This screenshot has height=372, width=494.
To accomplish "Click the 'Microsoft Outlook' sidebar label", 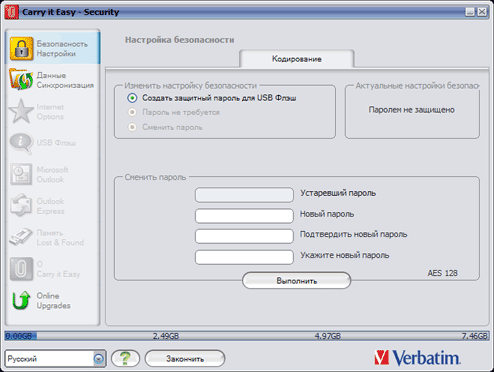I will pyautogui.click(x=52, y=175).
